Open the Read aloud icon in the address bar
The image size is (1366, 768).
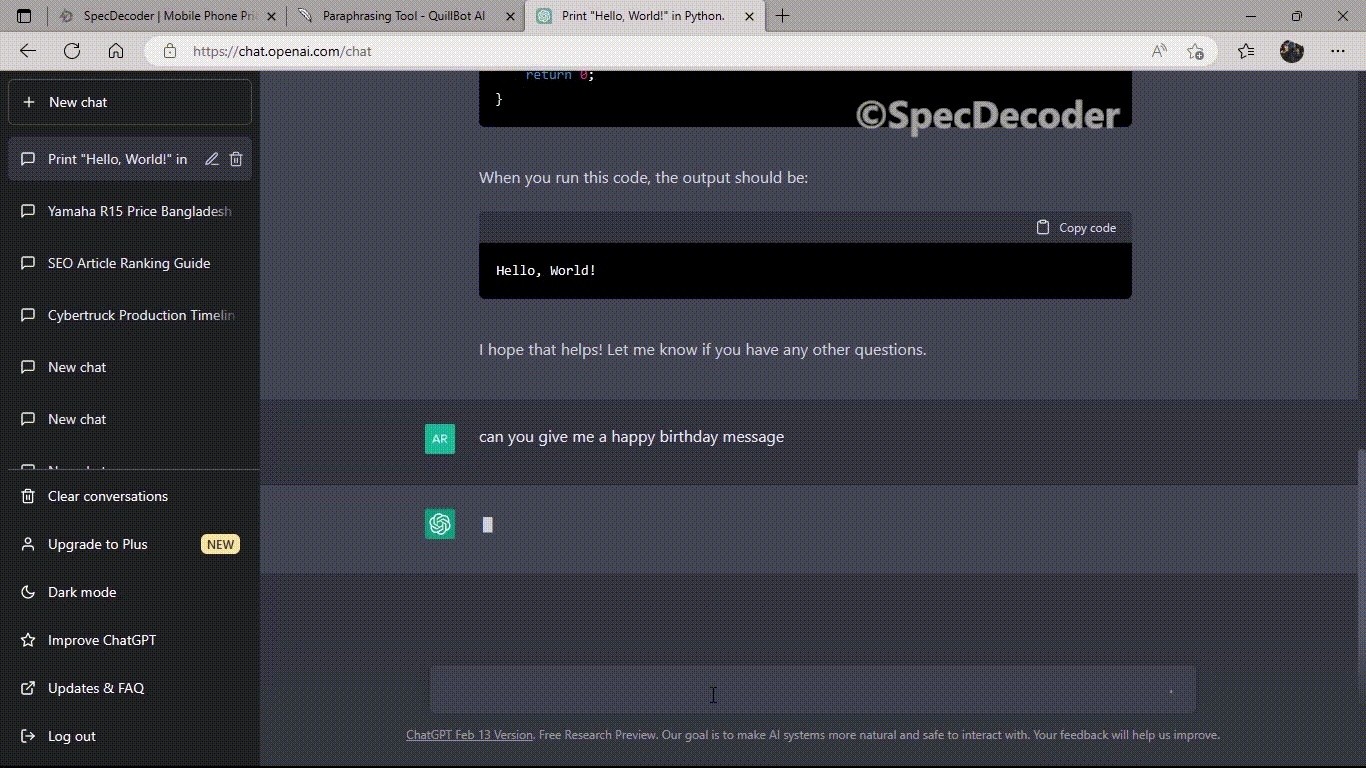point(1157,51)
